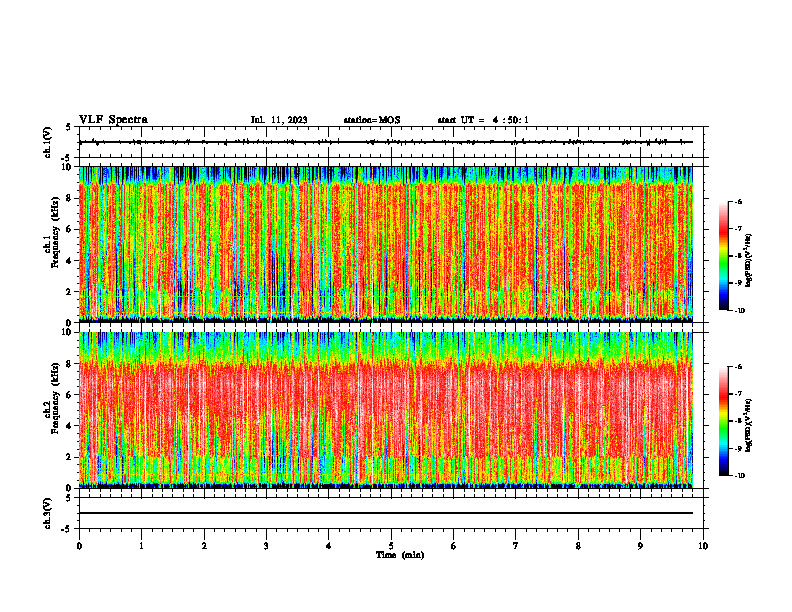Click the "-6" label on ch.2 colorbar

coord(738,367)
